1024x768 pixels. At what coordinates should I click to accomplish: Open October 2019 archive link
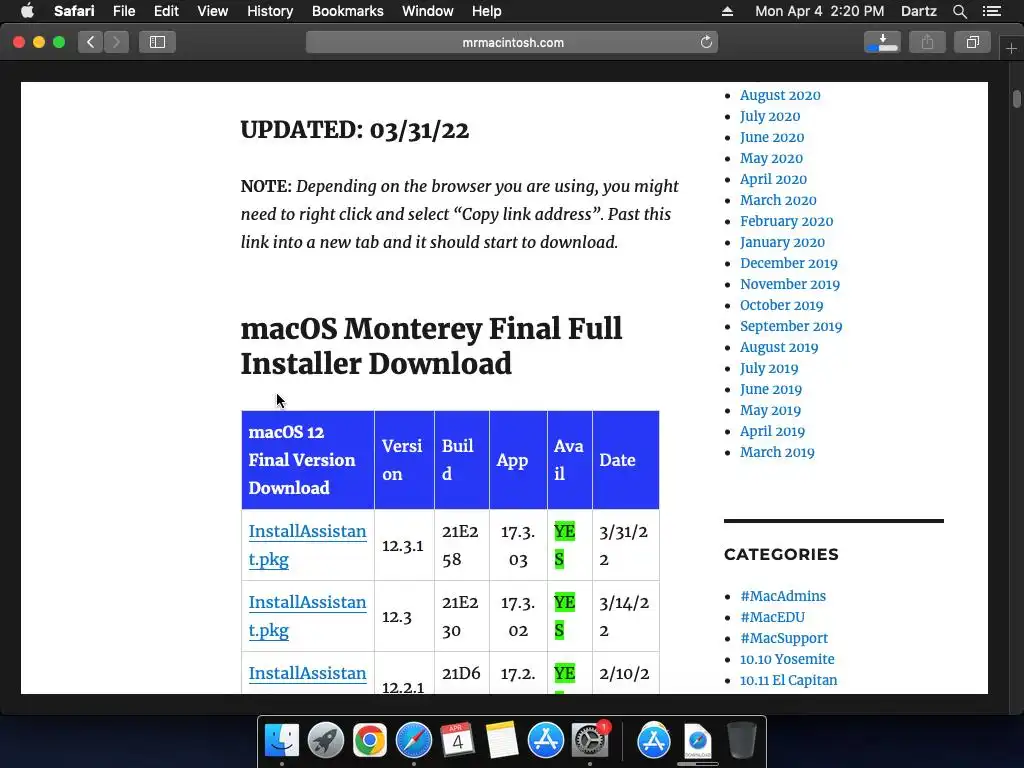coord(781,305)
